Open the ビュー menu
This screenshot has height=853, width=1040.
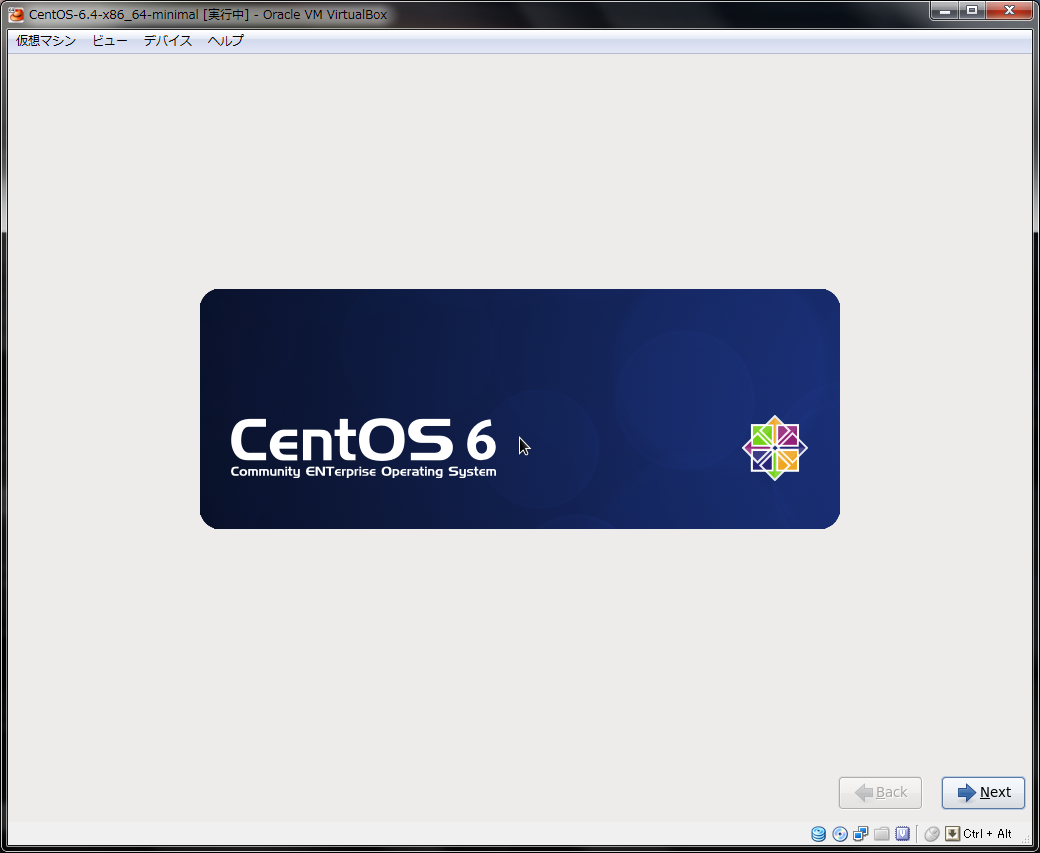pos(109,40)
